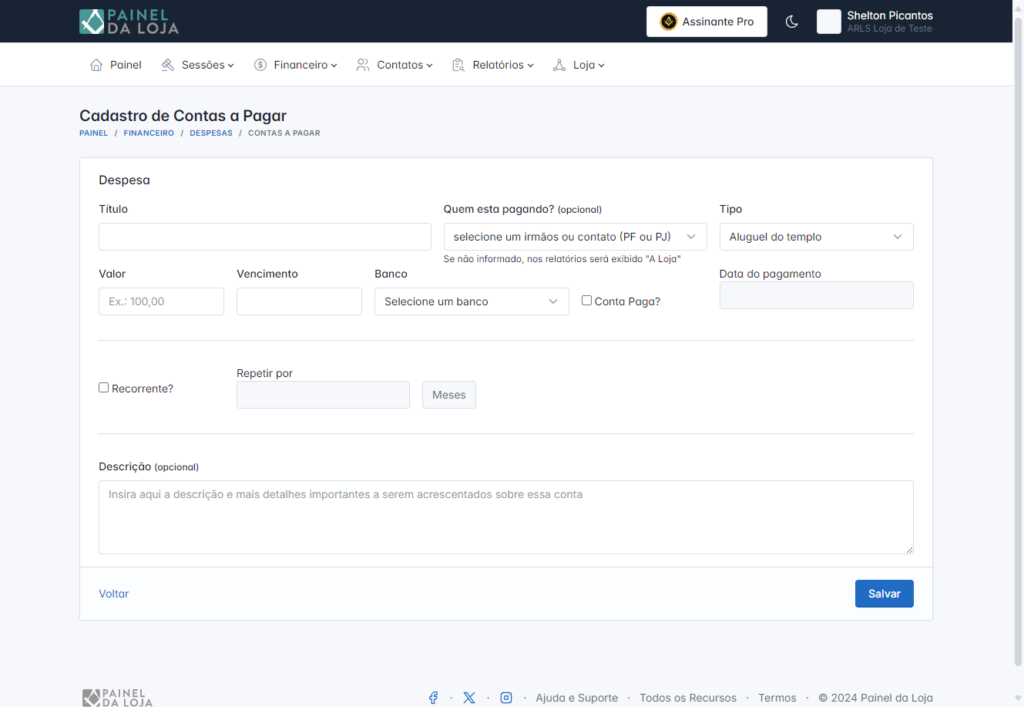Image resolution: width=1024 pixels, height=707 pixels.
Task: Click the Título input field
Action: [264, 236]
